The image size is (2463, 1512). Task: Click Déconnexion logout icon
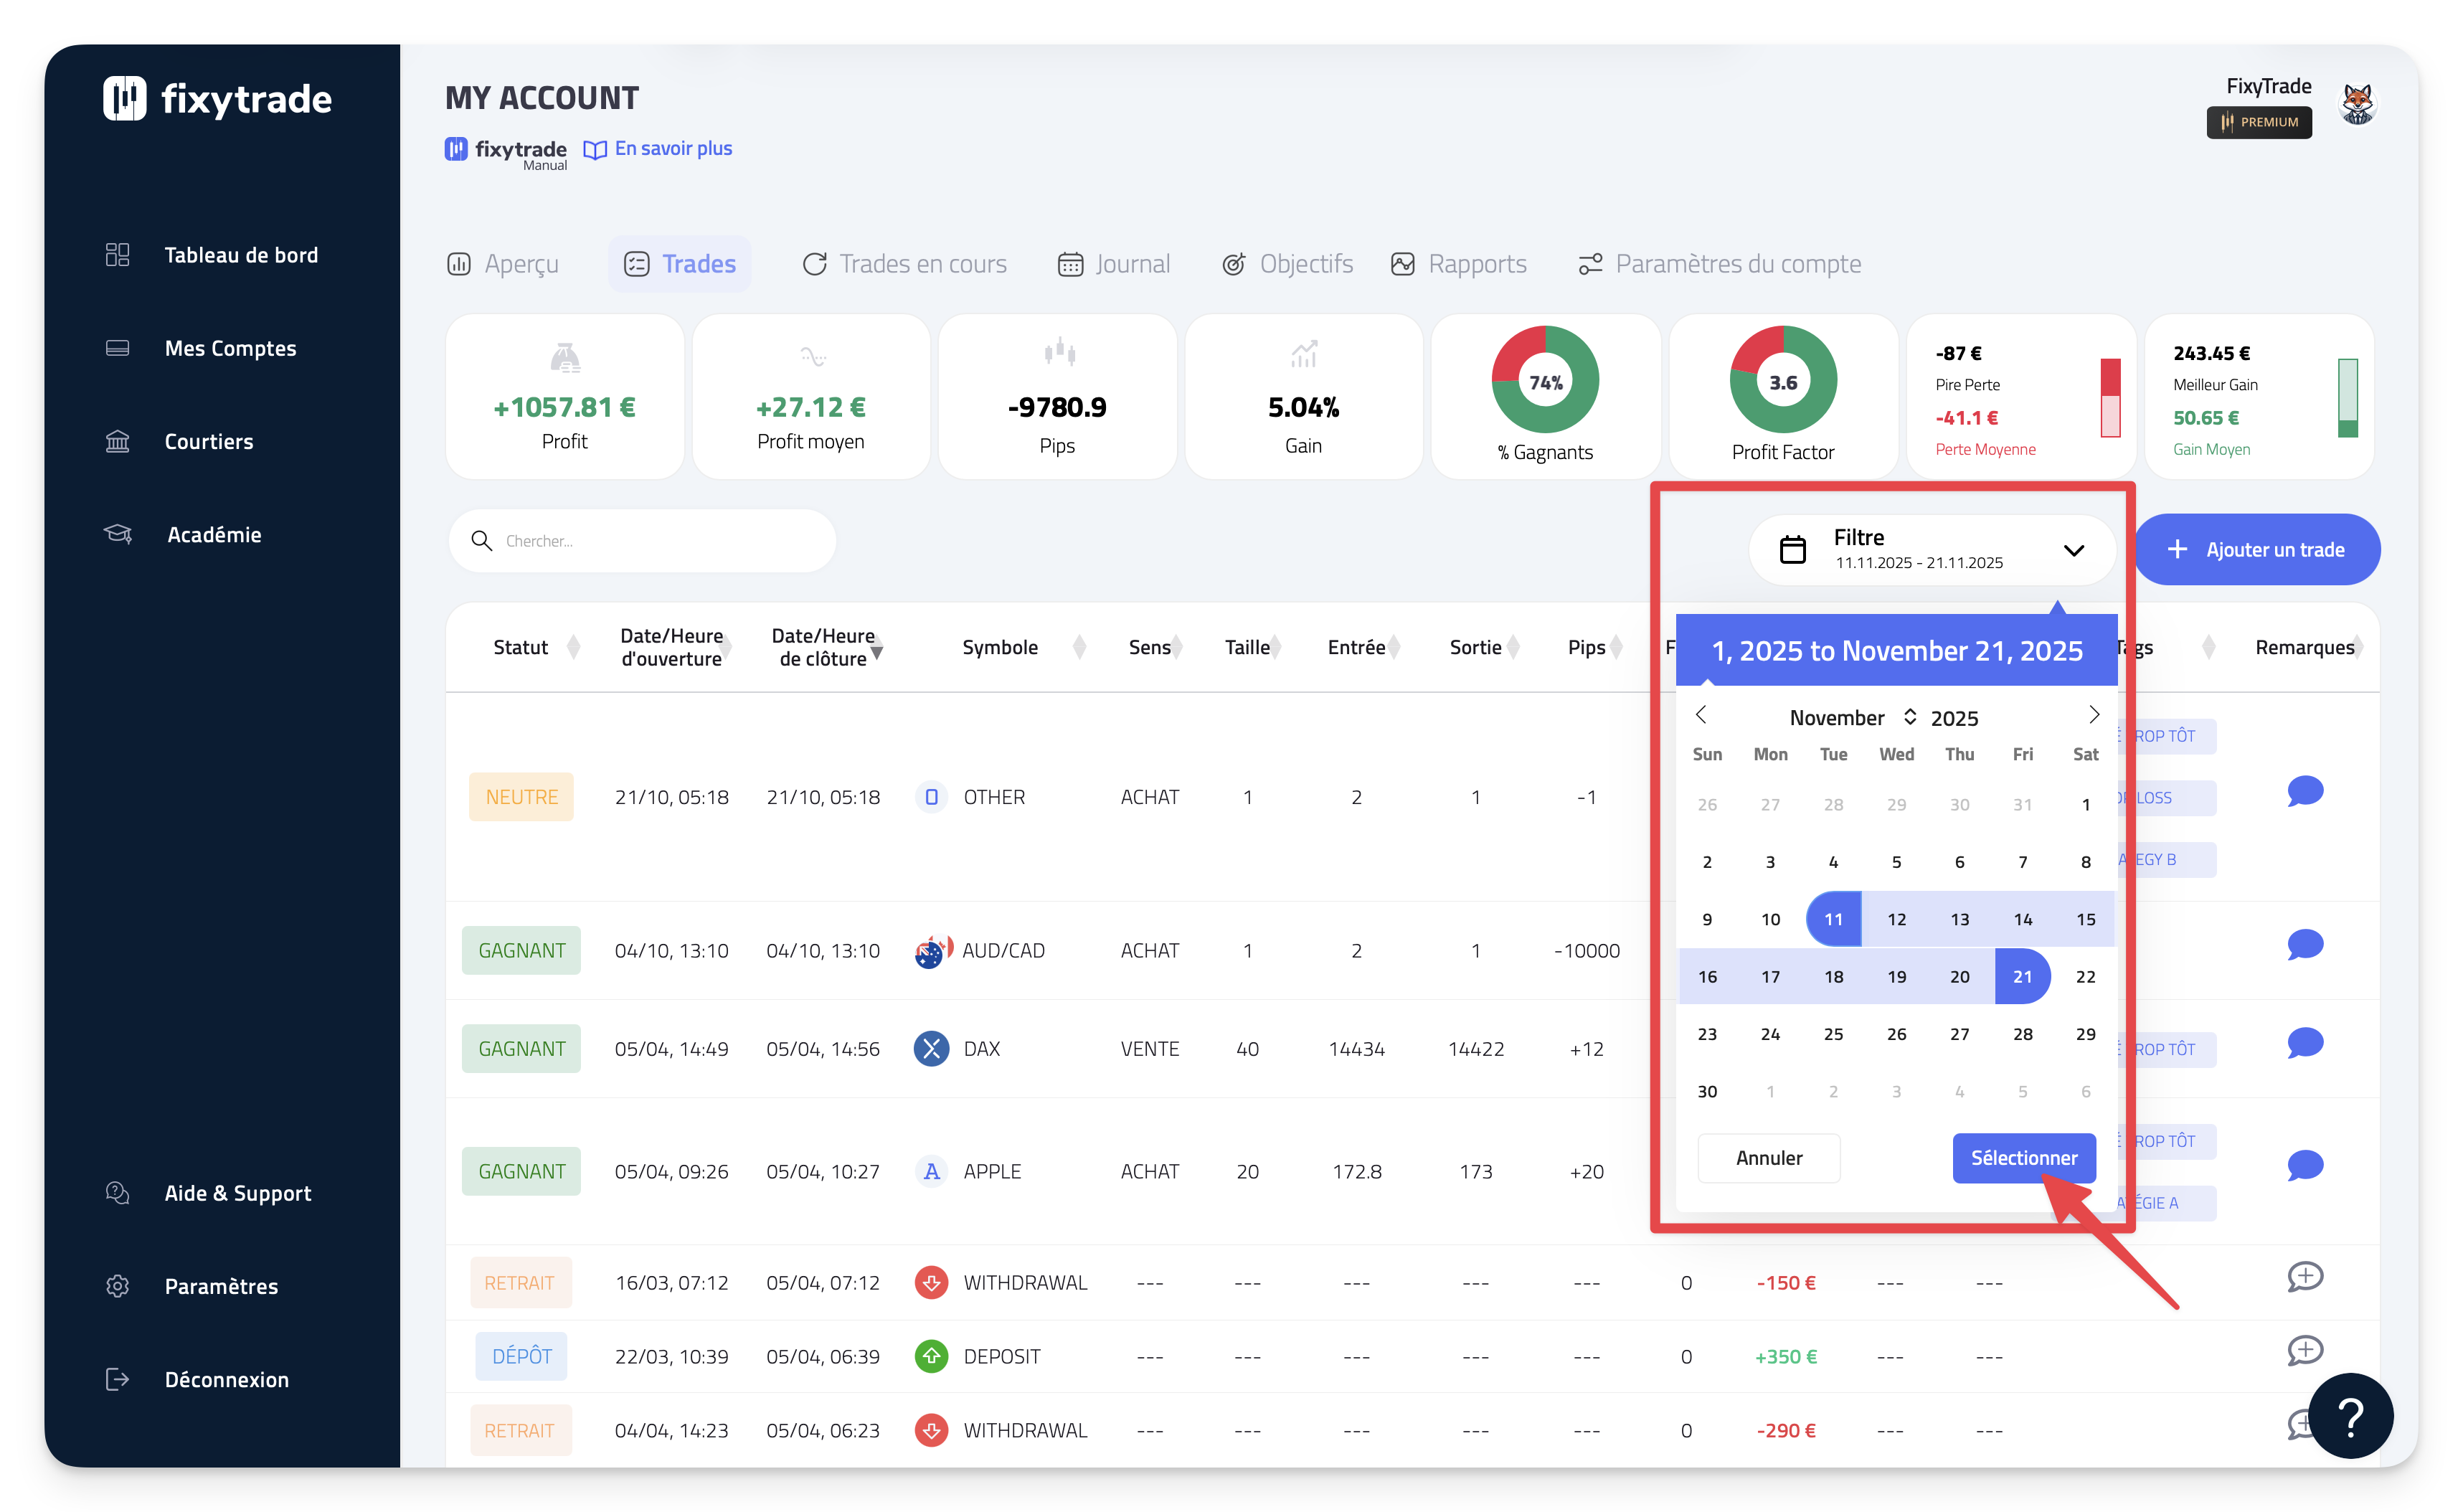117,1379
